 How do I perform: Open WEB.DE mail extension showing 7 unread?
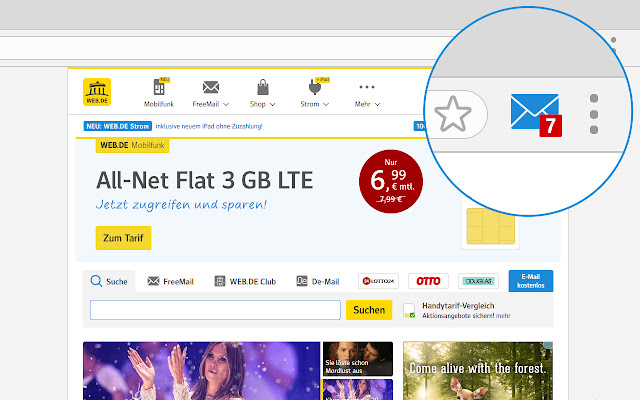coord(536,115)
